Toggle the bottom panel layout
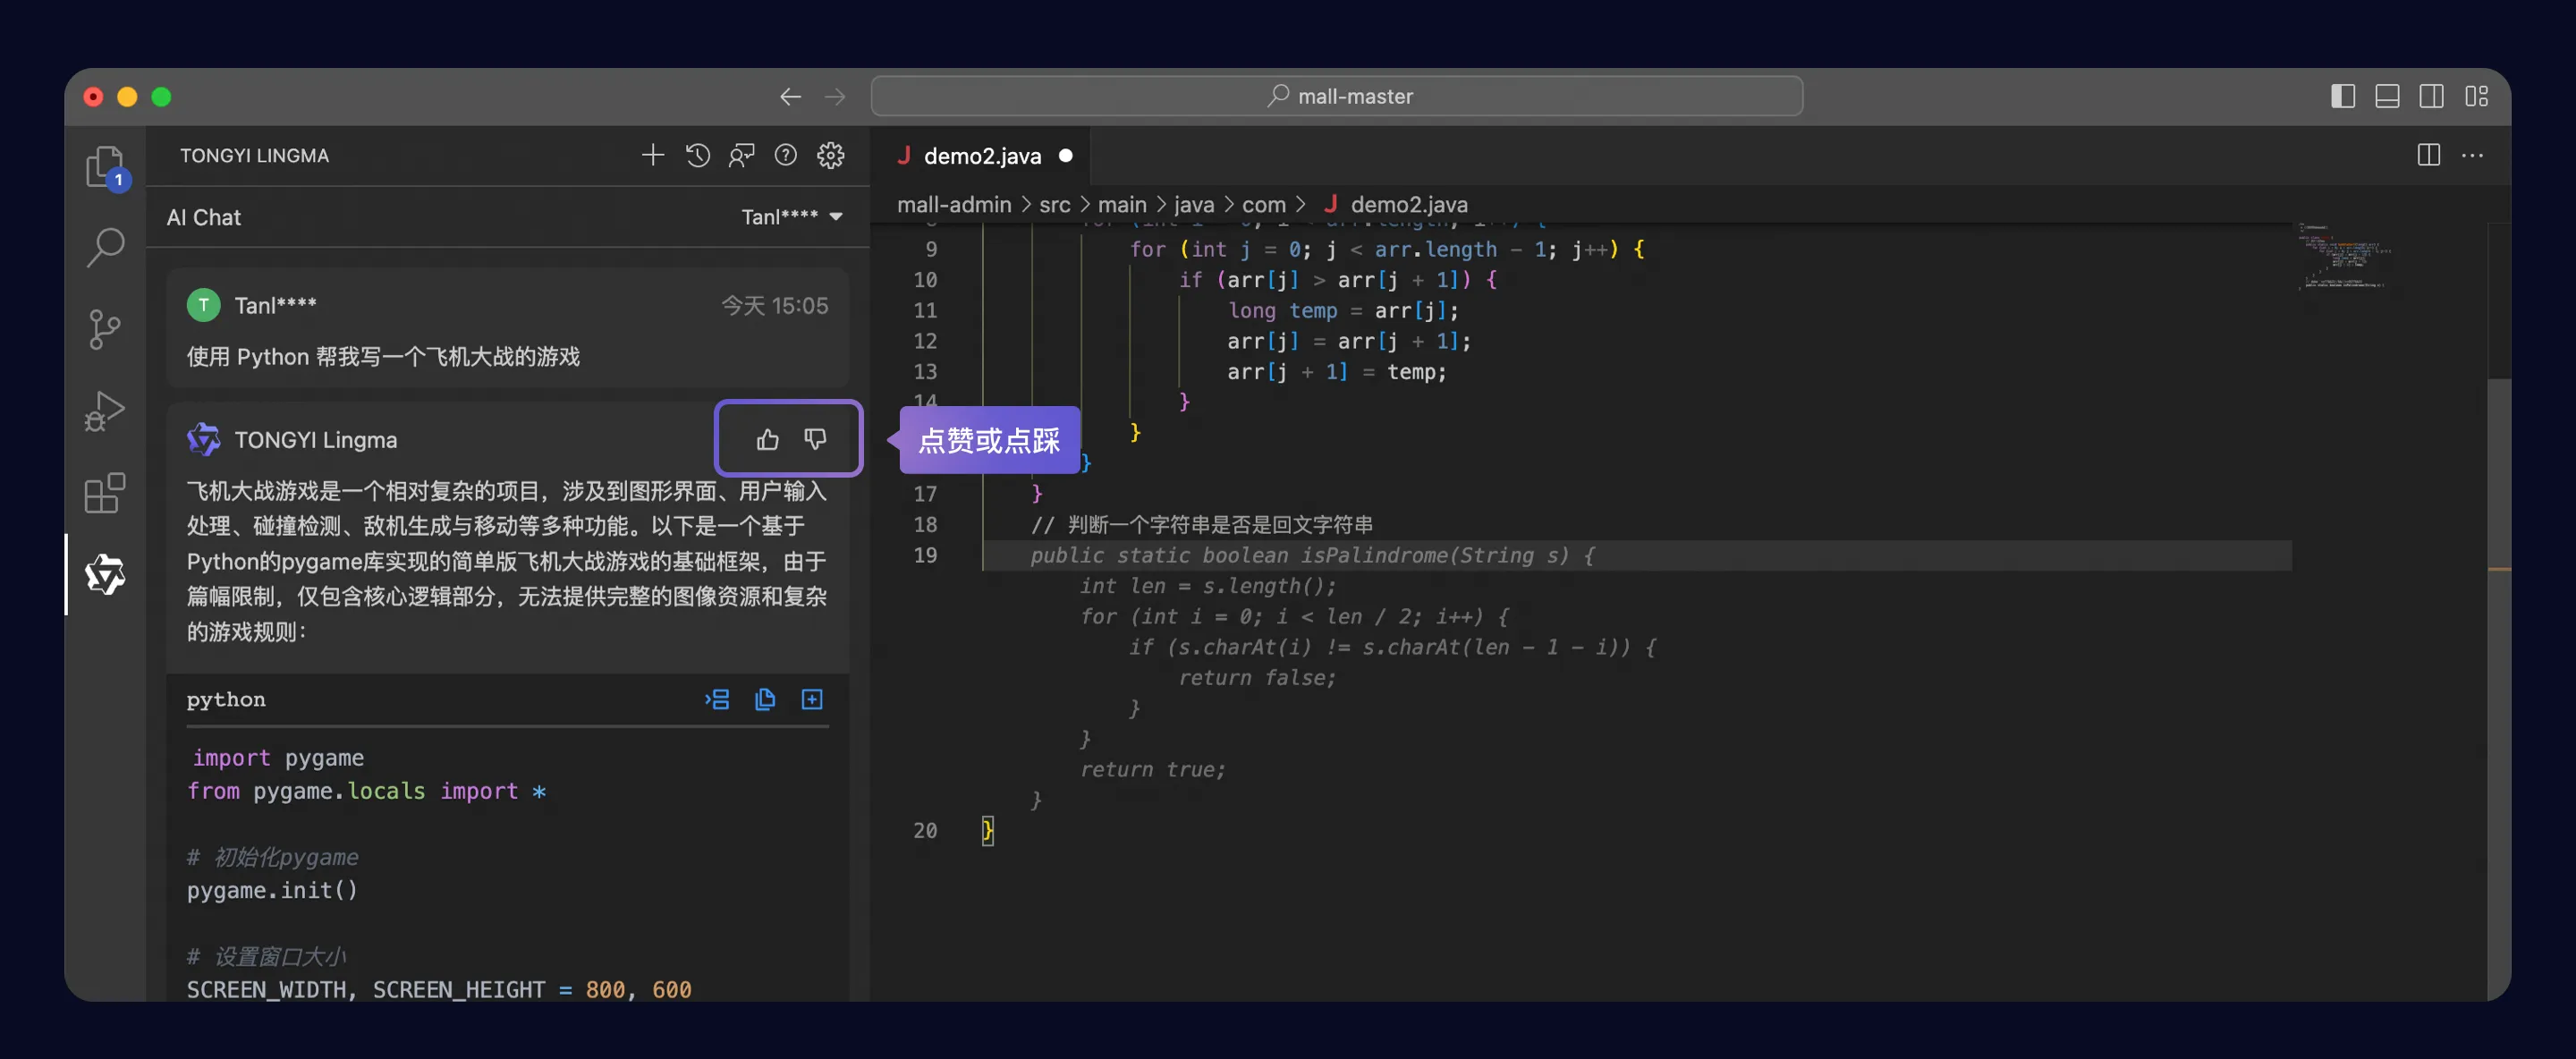The height and width of the screenshot is (1059, 2576). coord(2387,96)
